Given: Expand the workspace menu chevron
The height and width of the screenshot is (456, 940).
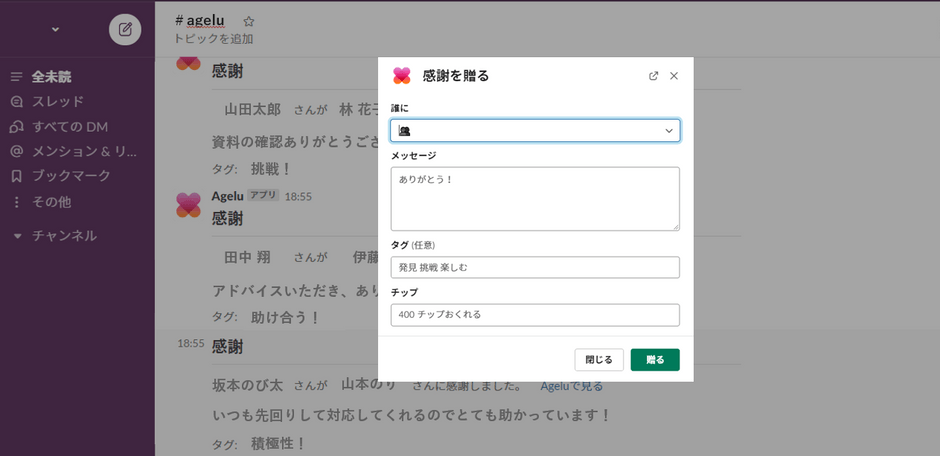Looking at the screenshot, I should 55,29.
